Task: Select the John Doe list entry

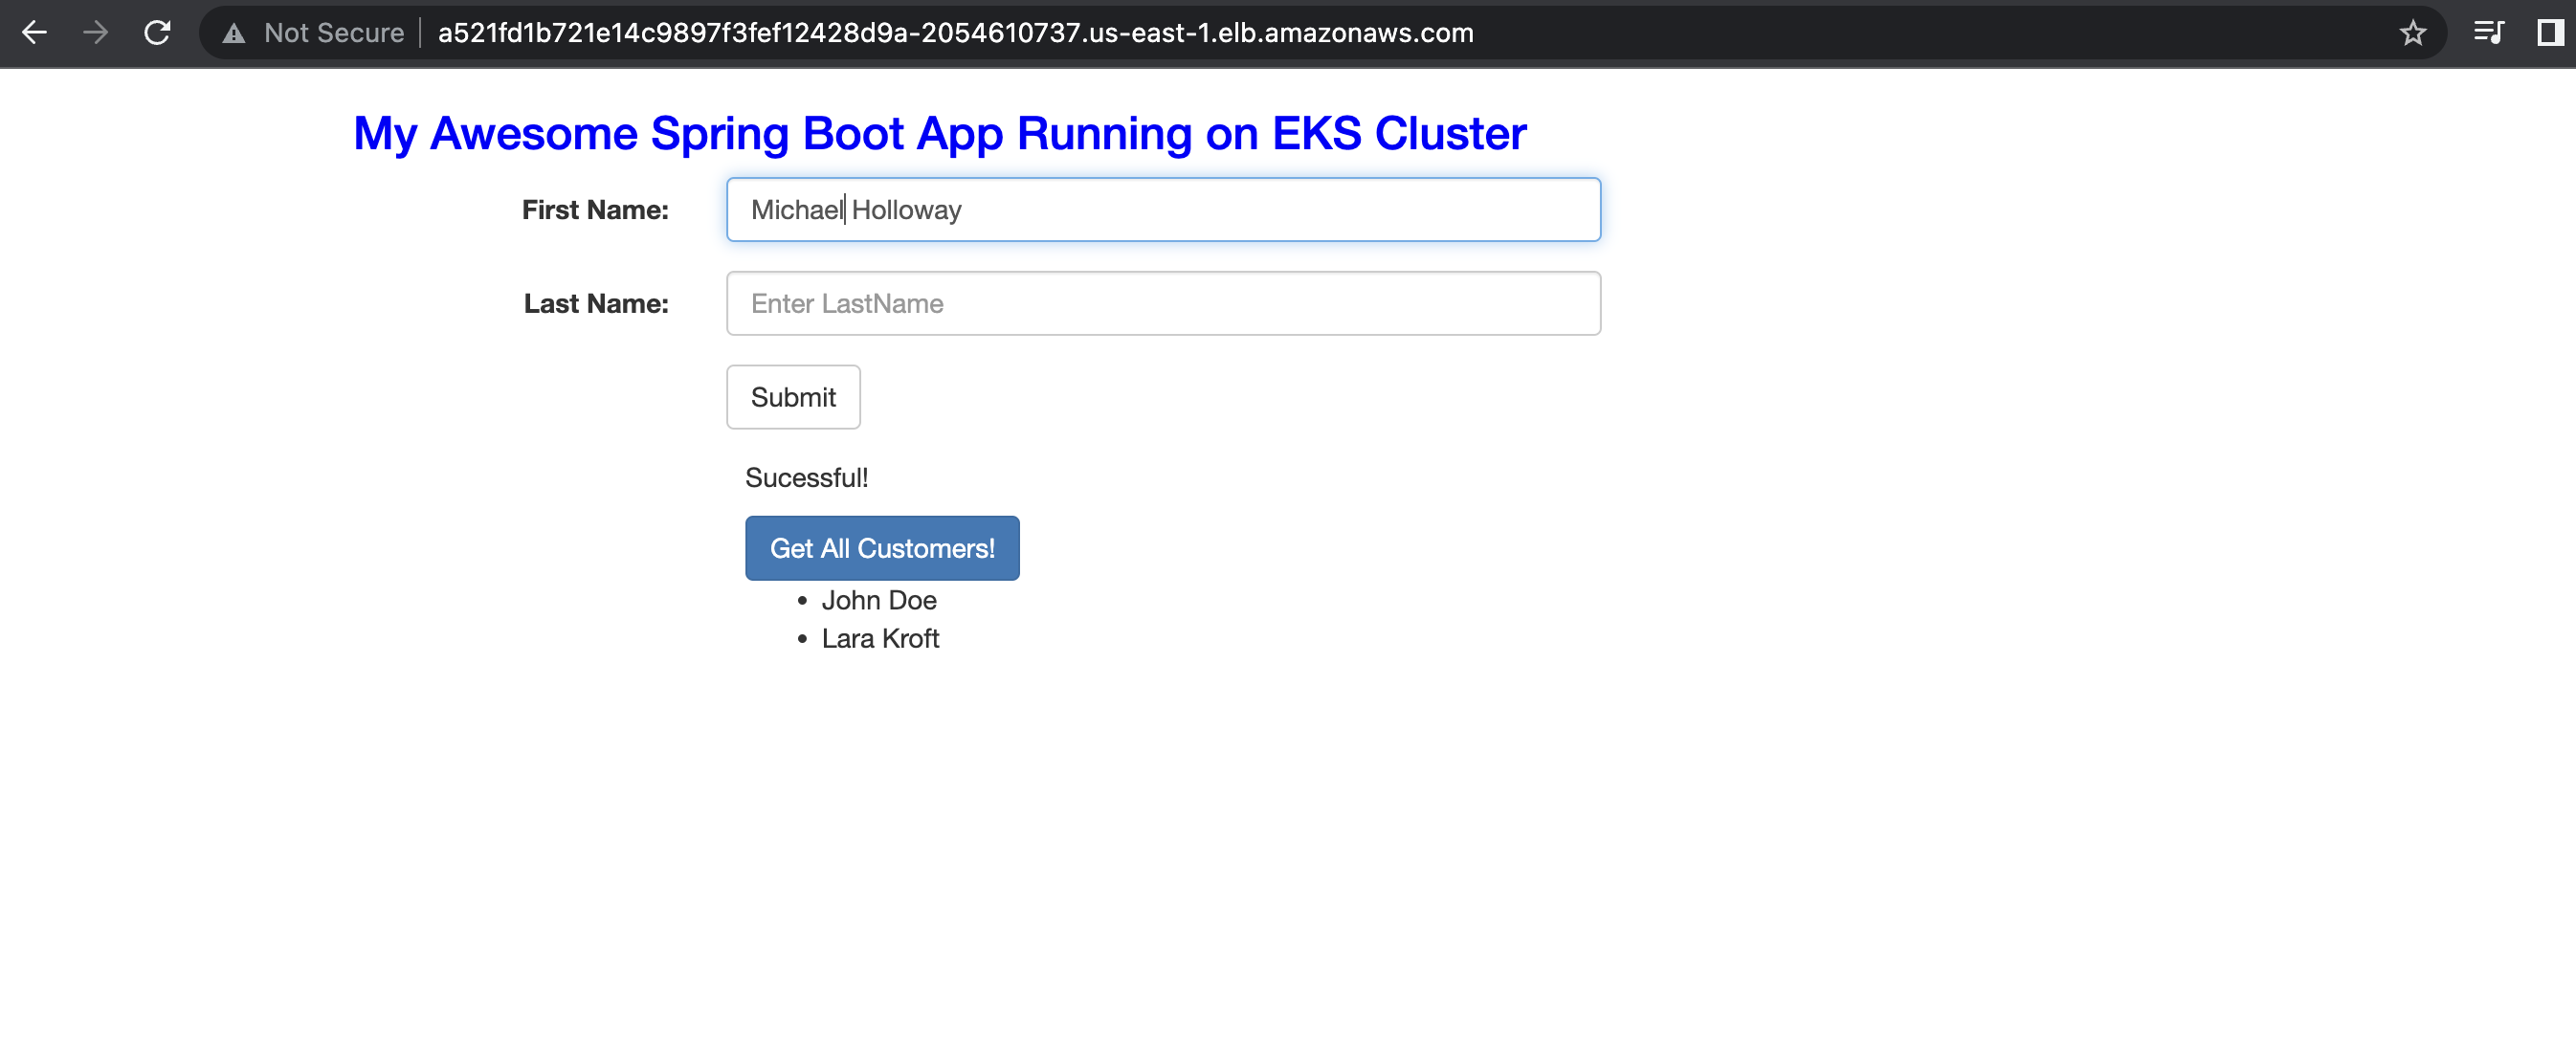Action: point(879,600)
